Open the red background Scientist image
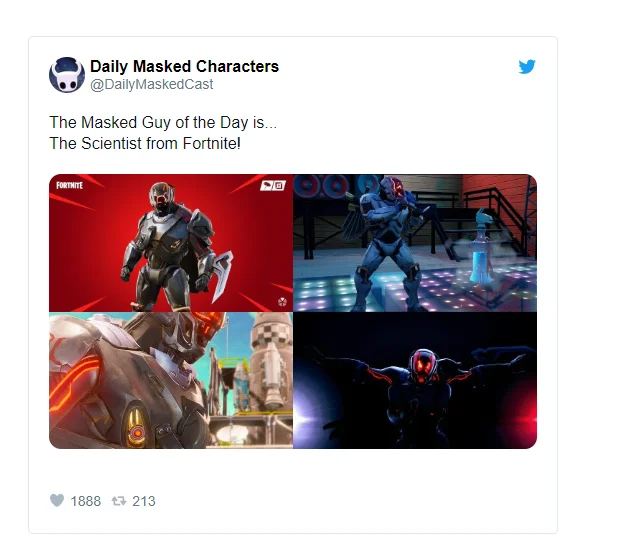The image size is (619, 544). point(171,243)
